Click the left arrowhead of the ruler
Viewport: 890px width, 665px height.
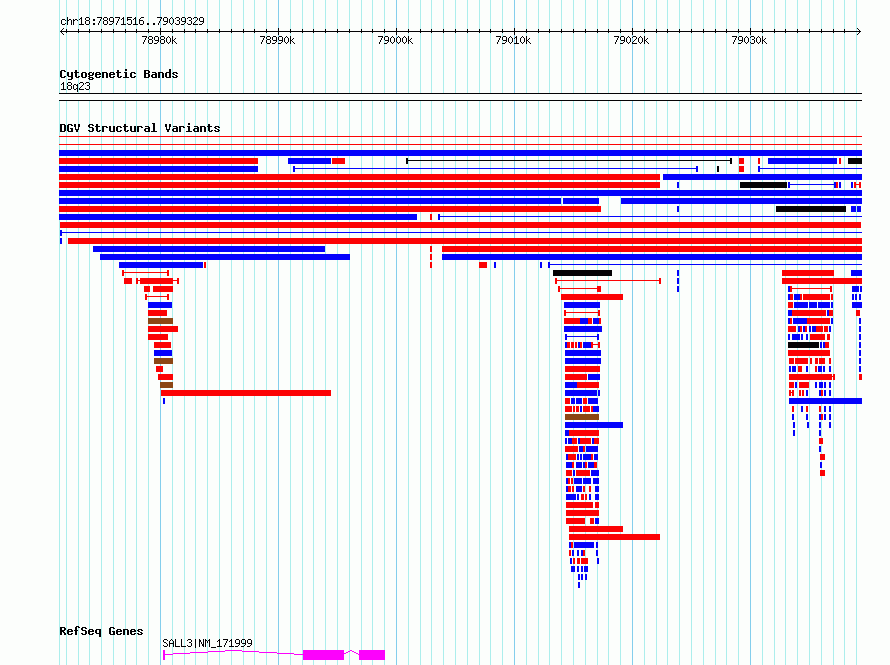(62, 32)
